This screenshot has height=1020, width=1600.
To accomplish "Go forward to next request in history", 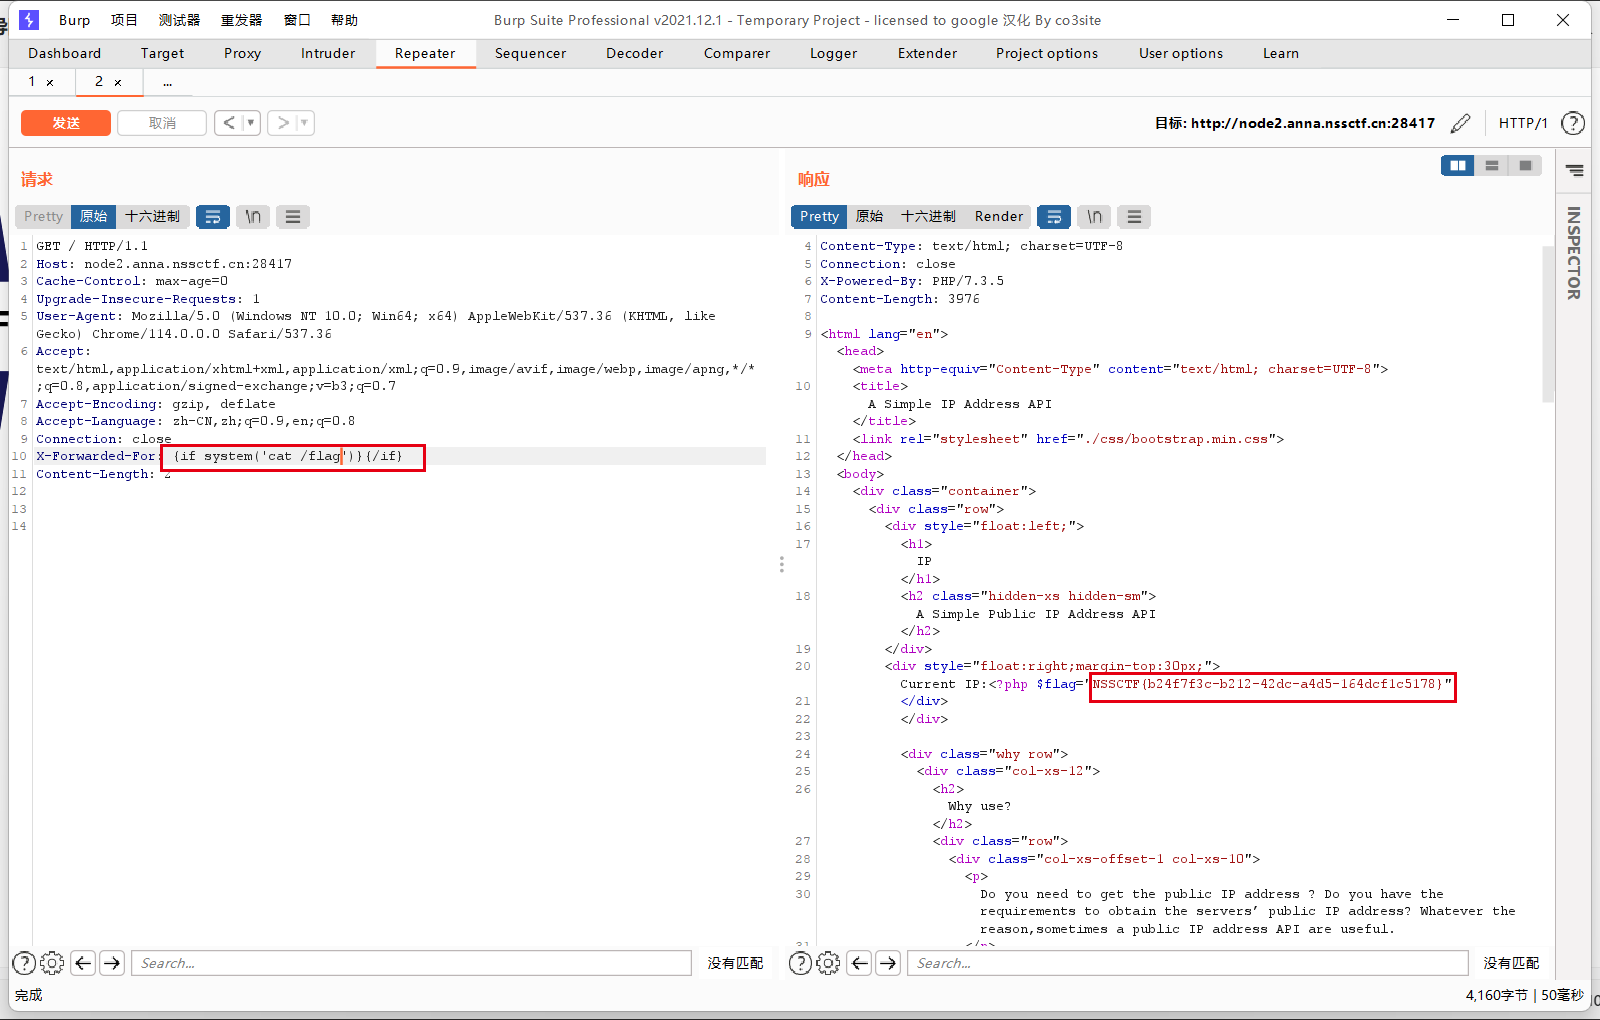I will [283, 123].
